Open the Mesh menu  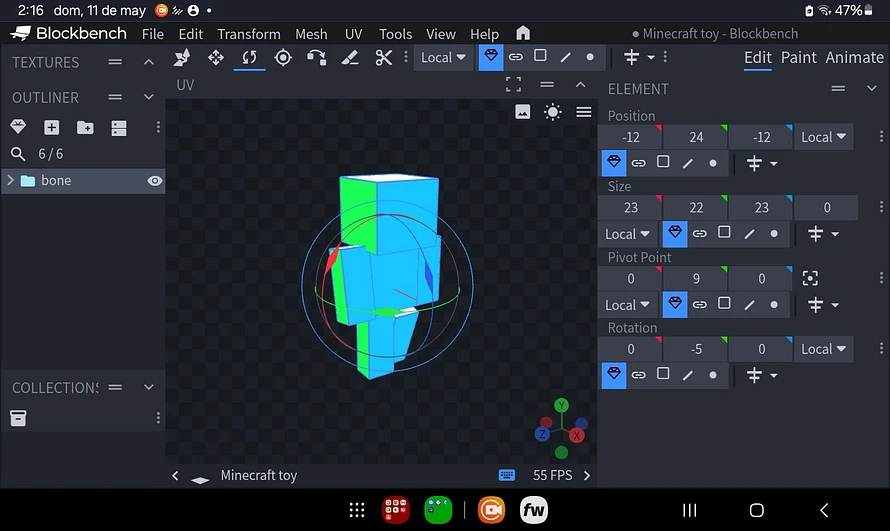311,34
